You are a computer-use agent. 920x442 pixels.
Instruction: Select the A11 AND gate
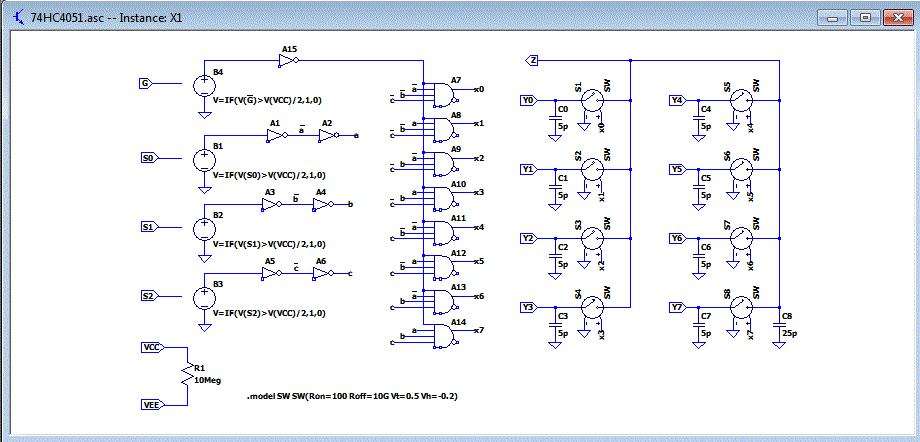[x=444, y=232]
